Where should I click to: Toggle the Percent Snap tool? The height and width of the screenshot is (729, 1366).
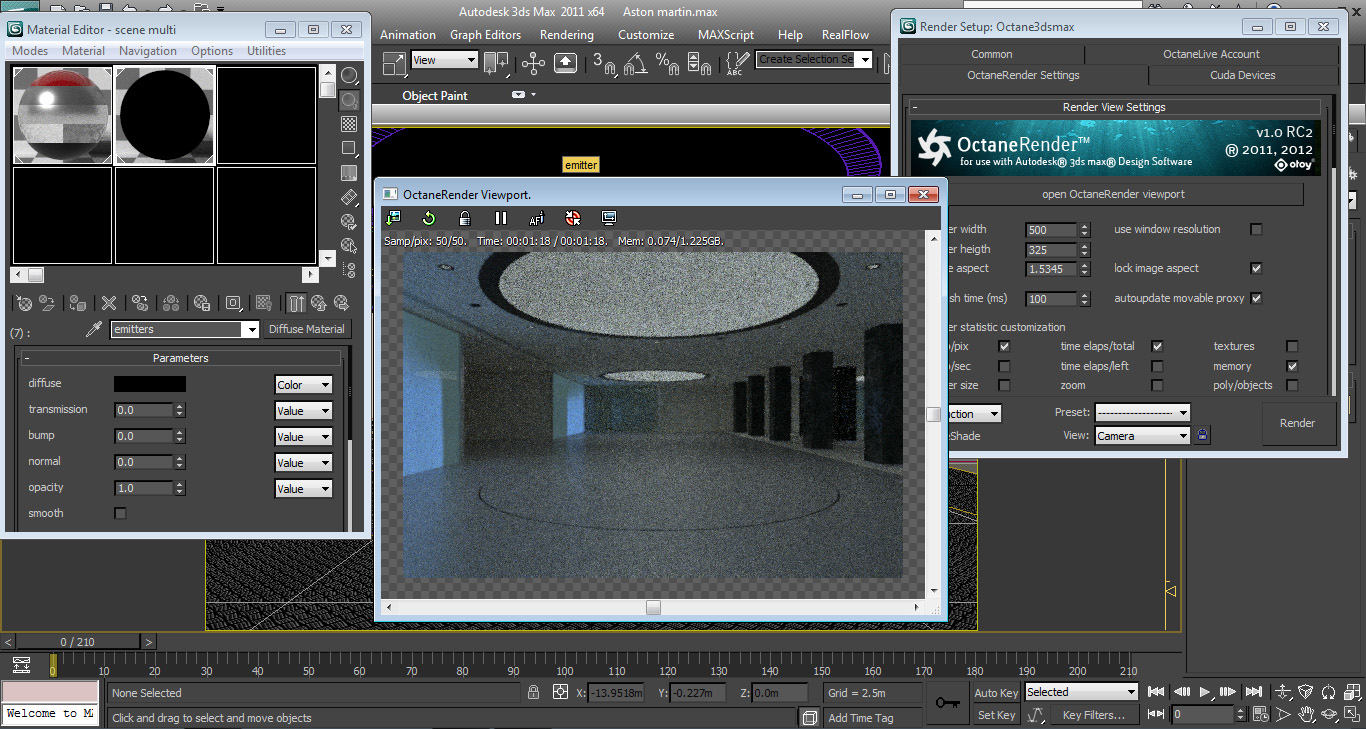coord(667,64)
